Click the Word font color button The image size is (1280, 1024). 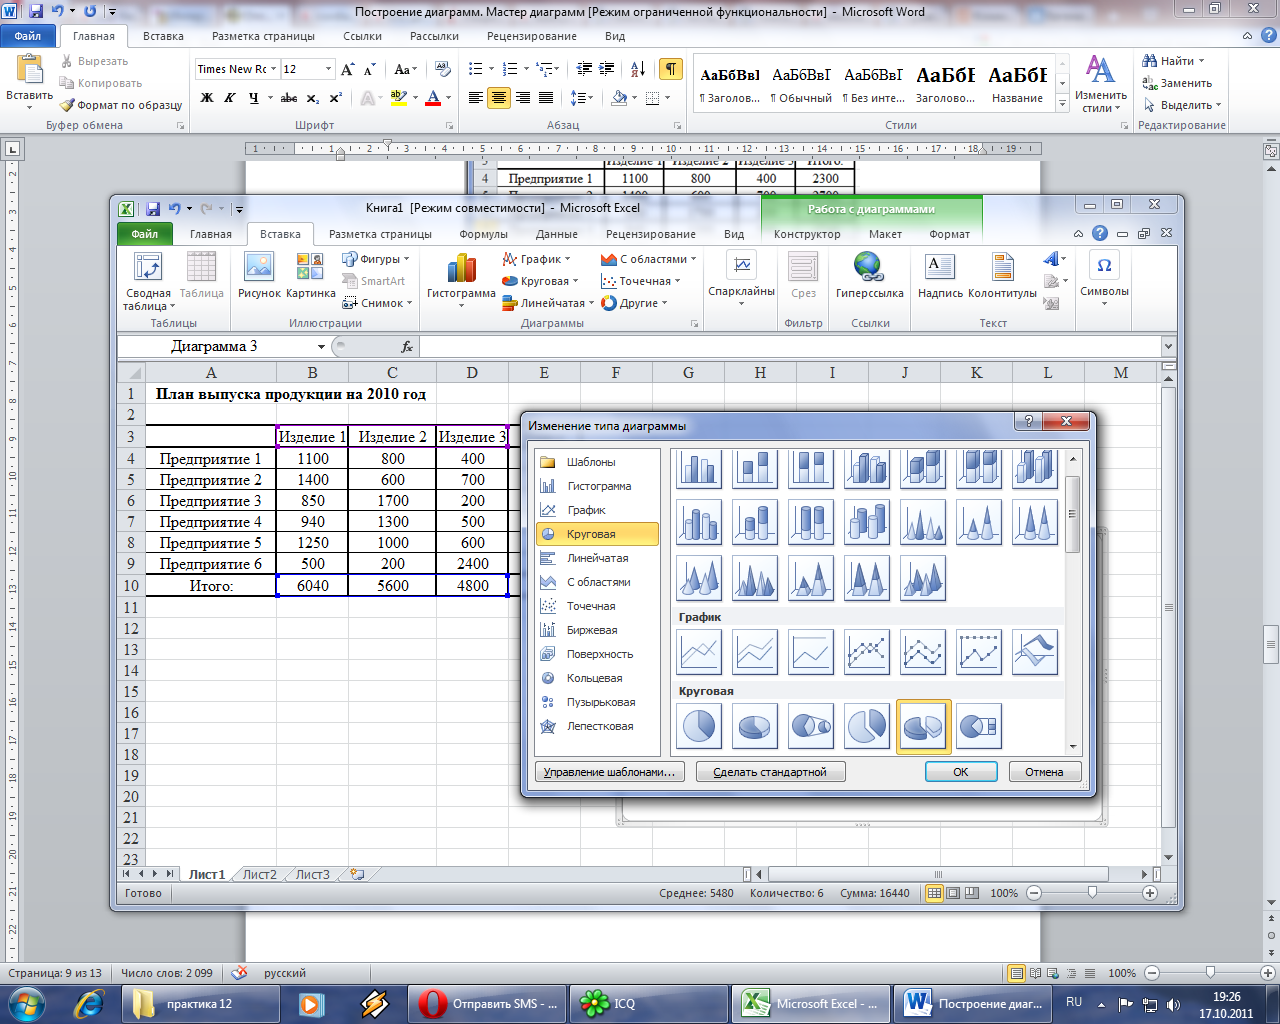click(x=433, y=98)
